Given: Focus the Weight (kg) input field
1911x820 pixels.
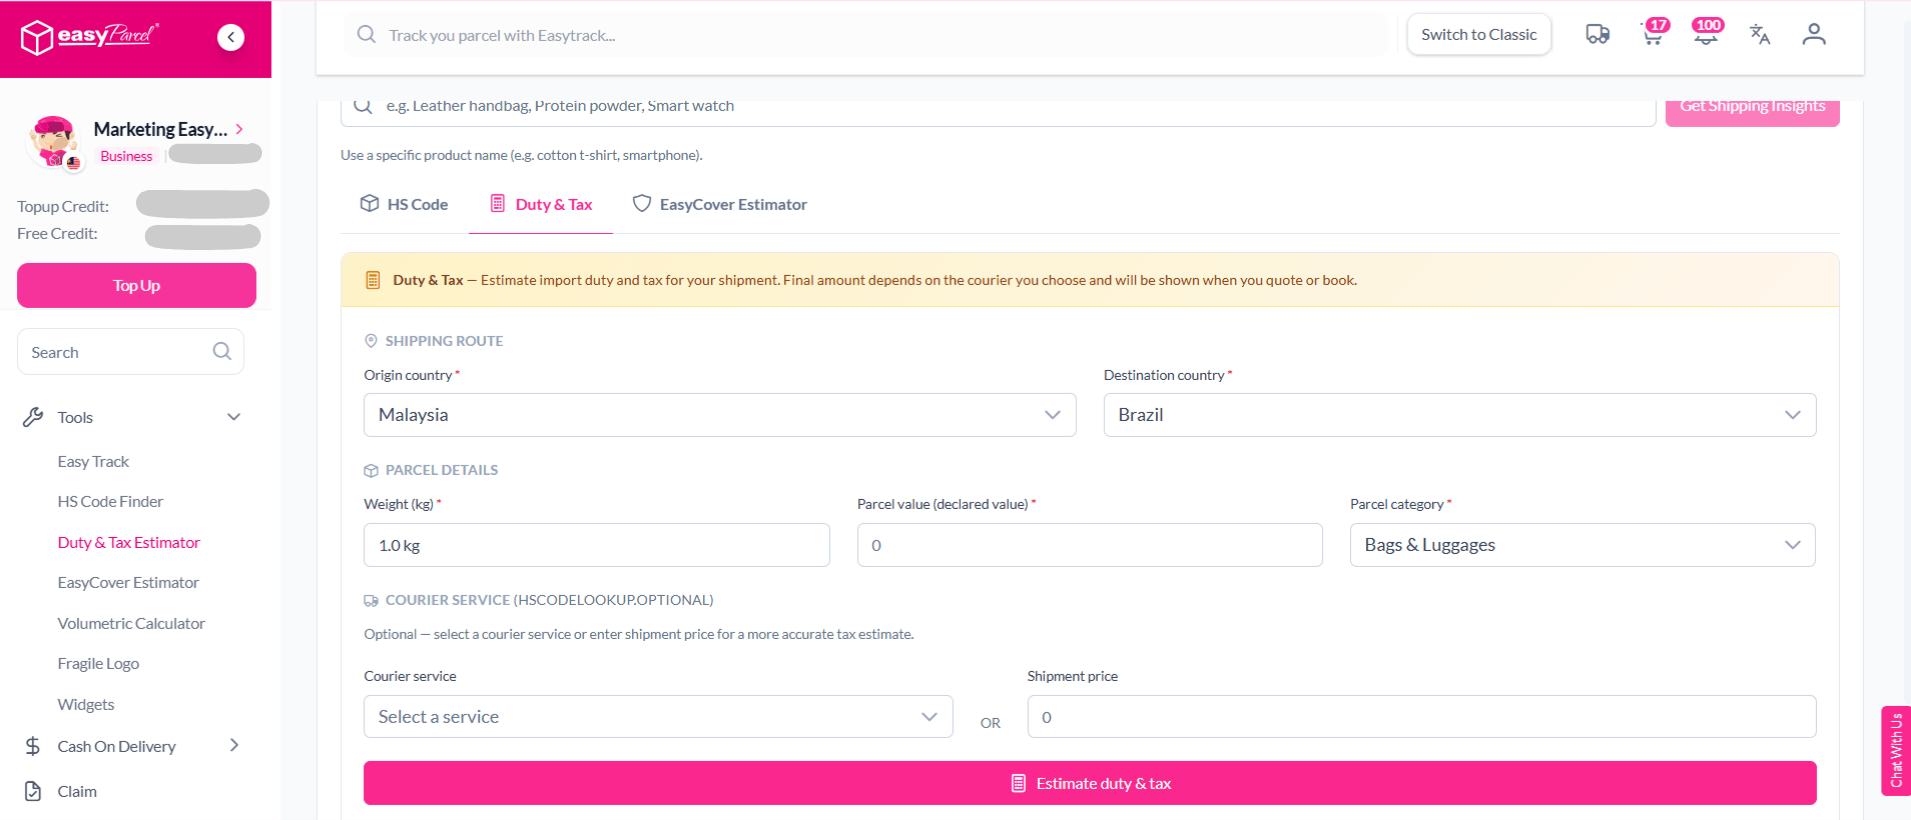Looking at the screenshot, I should [597, 545].
